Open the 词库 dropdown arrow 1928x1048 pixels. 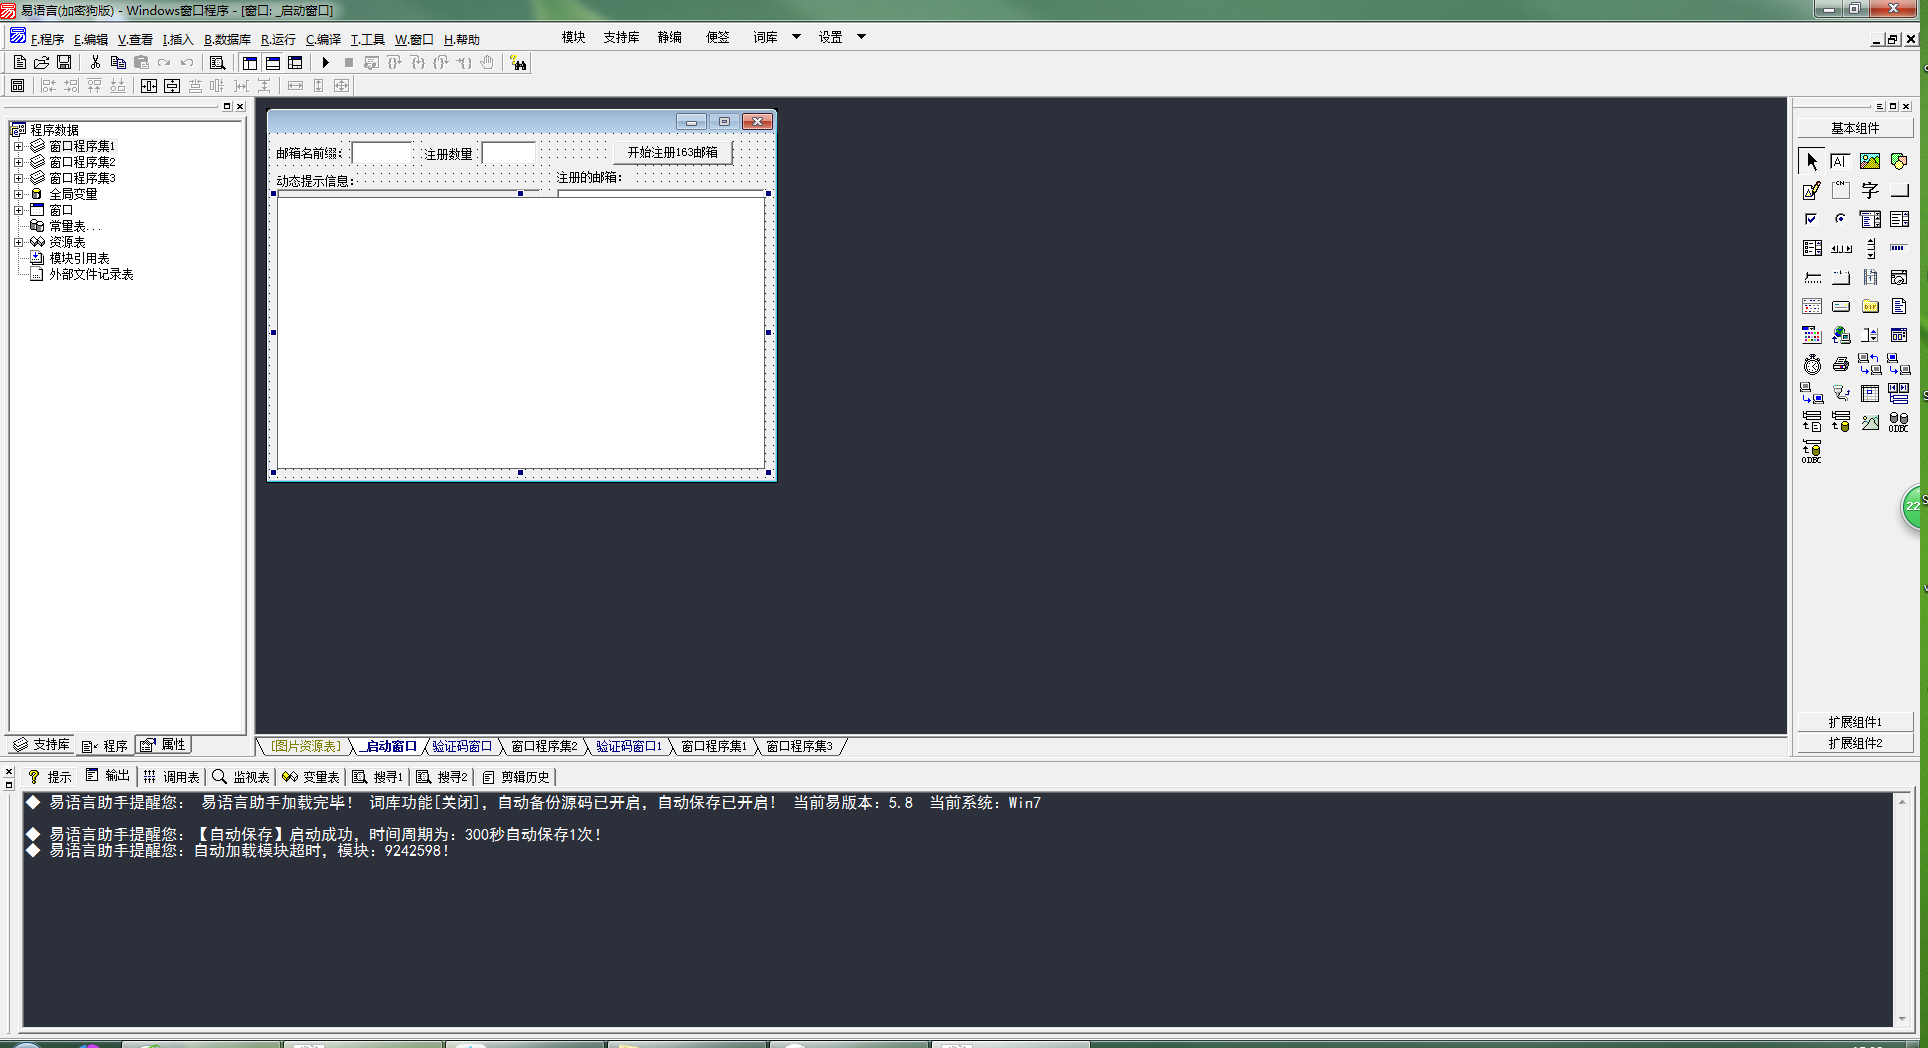(796, 37)
